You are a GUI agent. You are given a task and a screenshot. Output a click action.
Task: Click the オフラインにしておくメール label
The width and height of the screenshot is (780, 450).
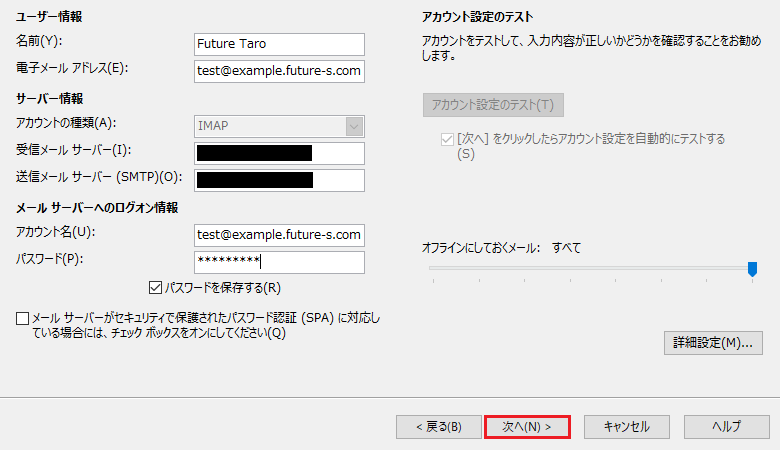coord(481,248)
